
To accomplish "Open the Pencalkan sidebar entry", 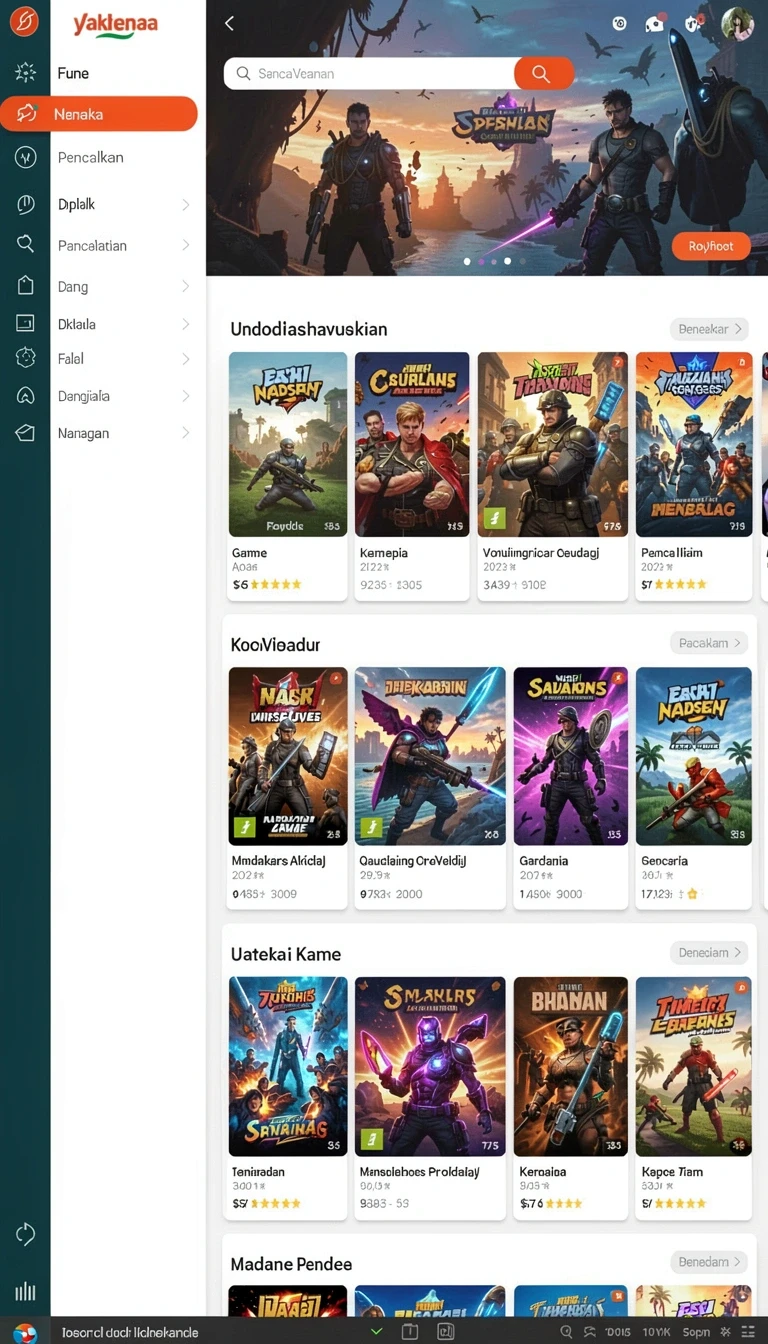I will (x=90, y=157).
